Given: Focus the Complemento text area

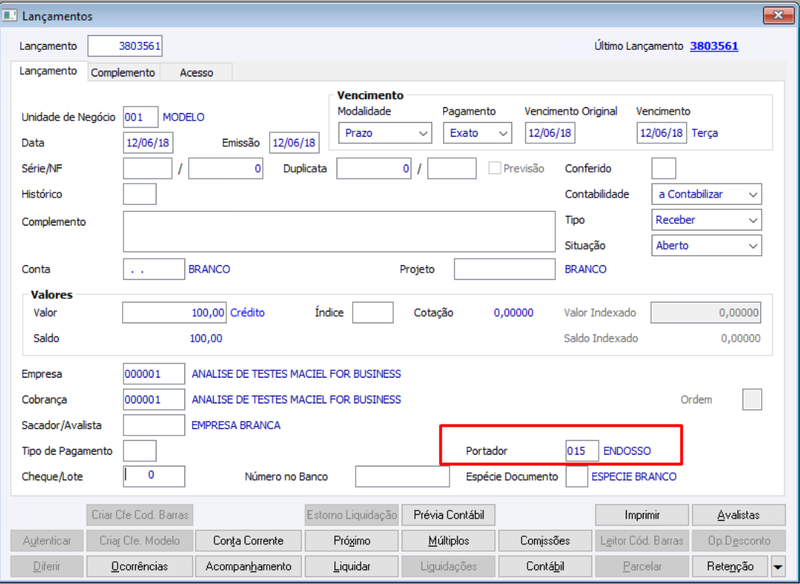Looking at the screenshot, I should [x=339, y=232].
